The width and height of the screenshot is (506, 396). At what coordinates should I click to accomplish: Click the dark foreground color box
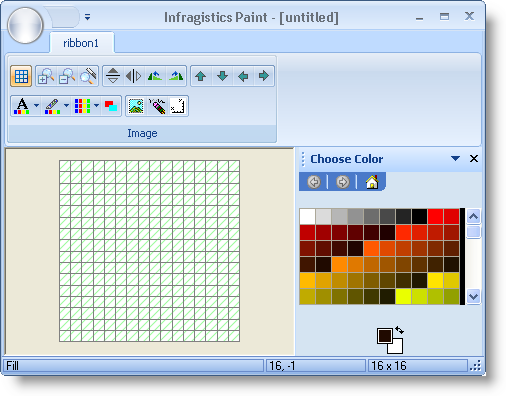(384, 335)
